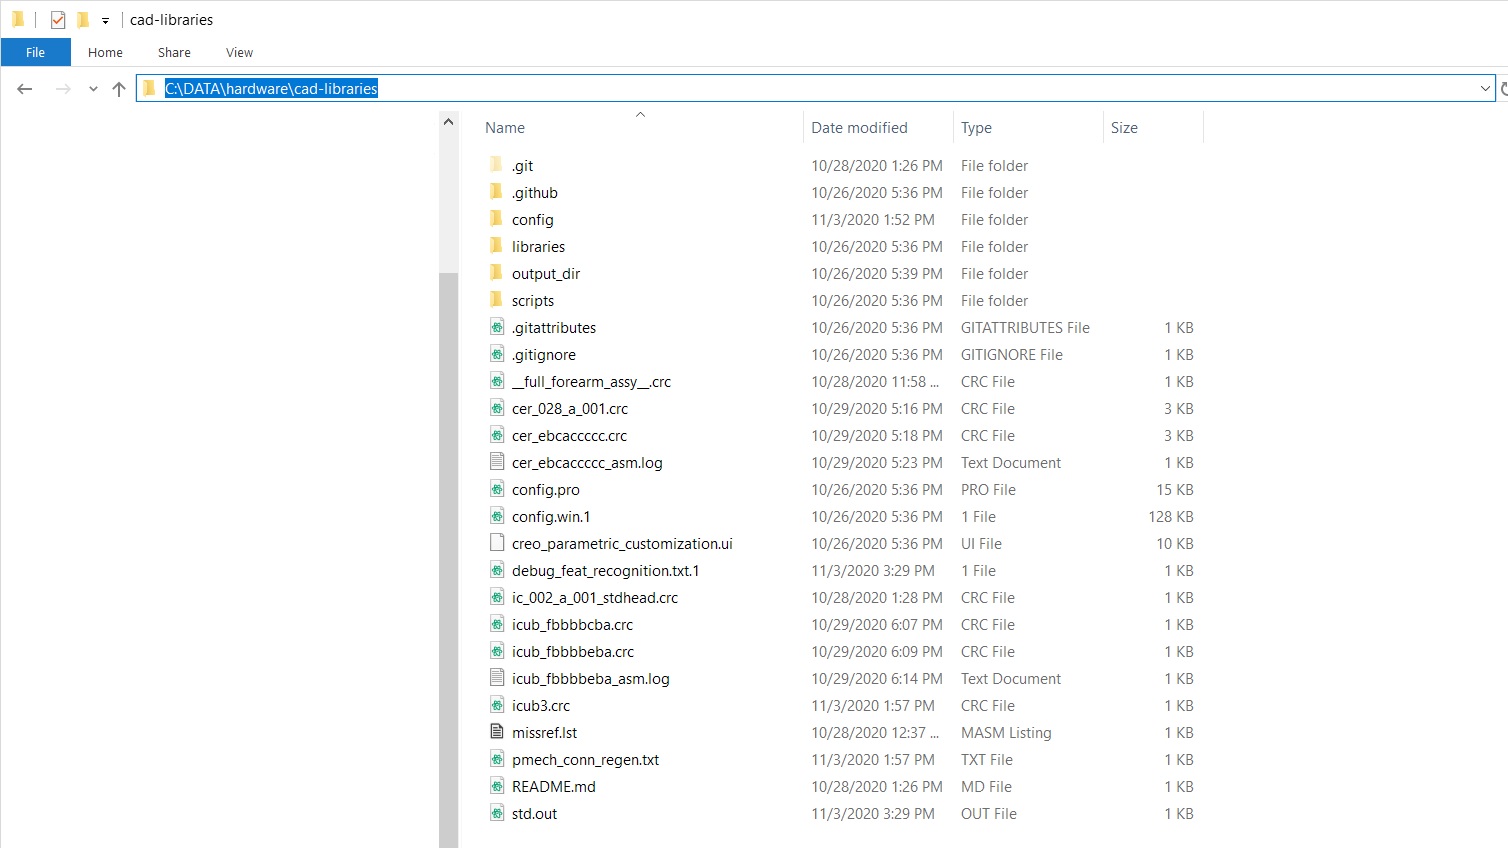The image size is (1508, 848).
Task: Select cer_ebcaccccc_asm.log file icon
Action: pyautogui.click(x=497, y=462)
